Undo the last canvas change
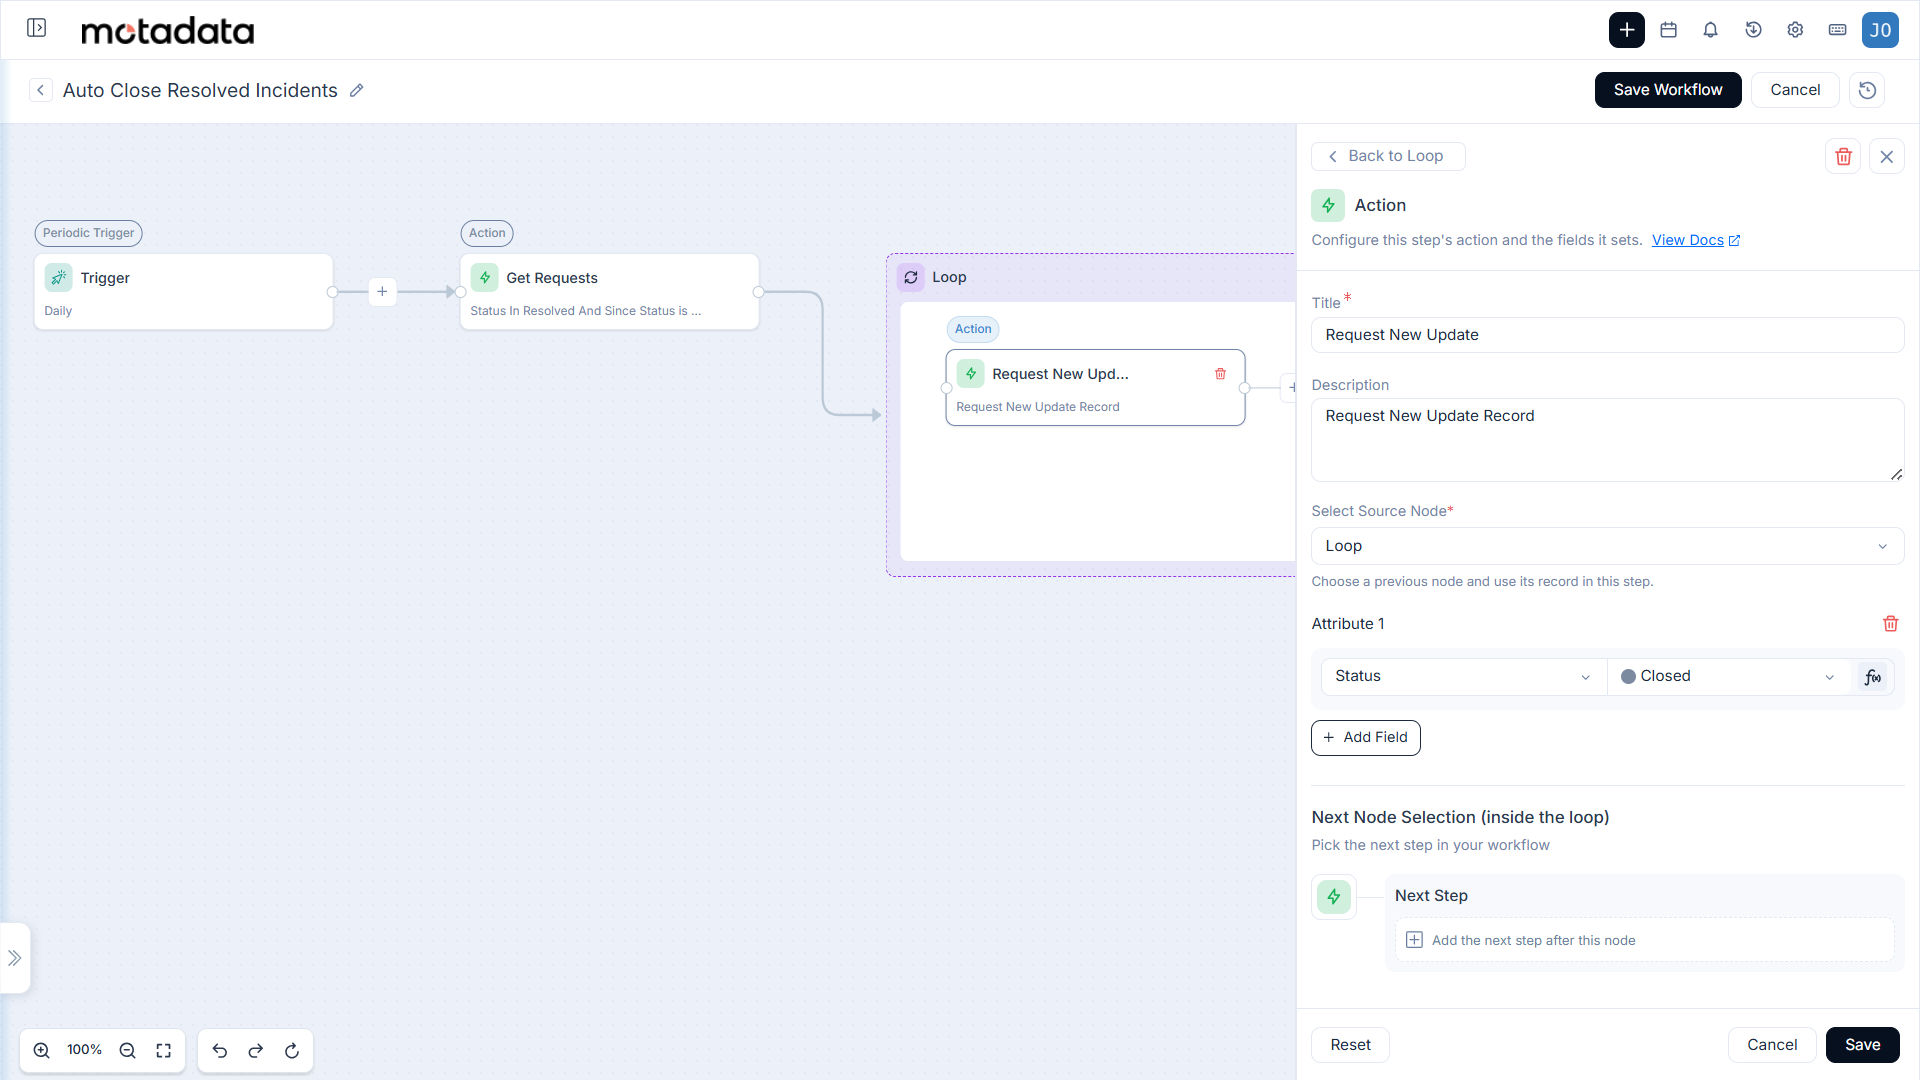 [220, 1050]
